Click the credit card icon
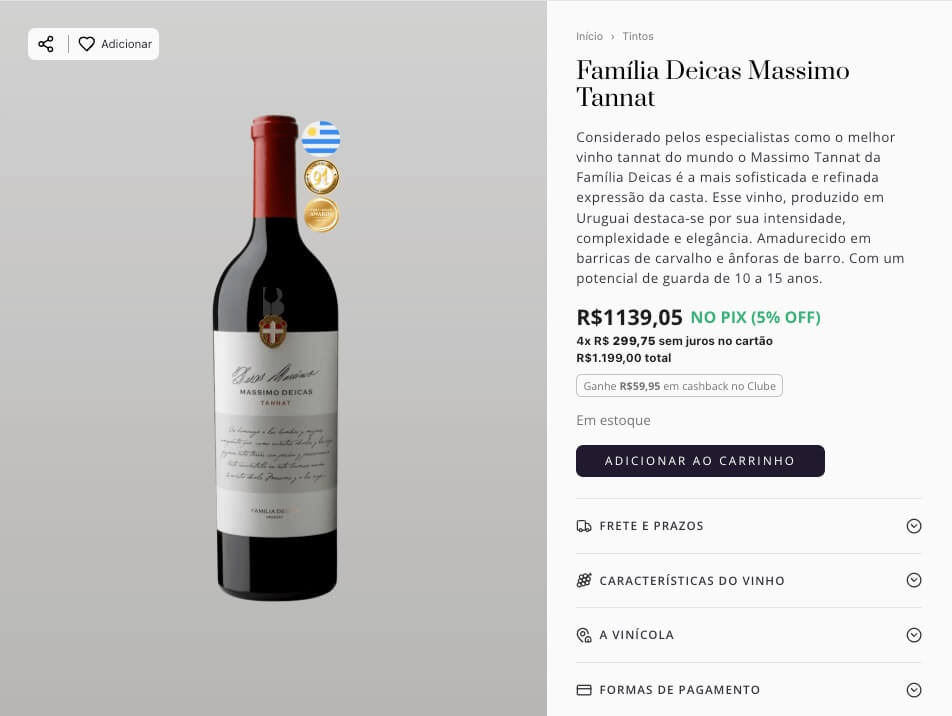952x716 pixels. [584, 690]
